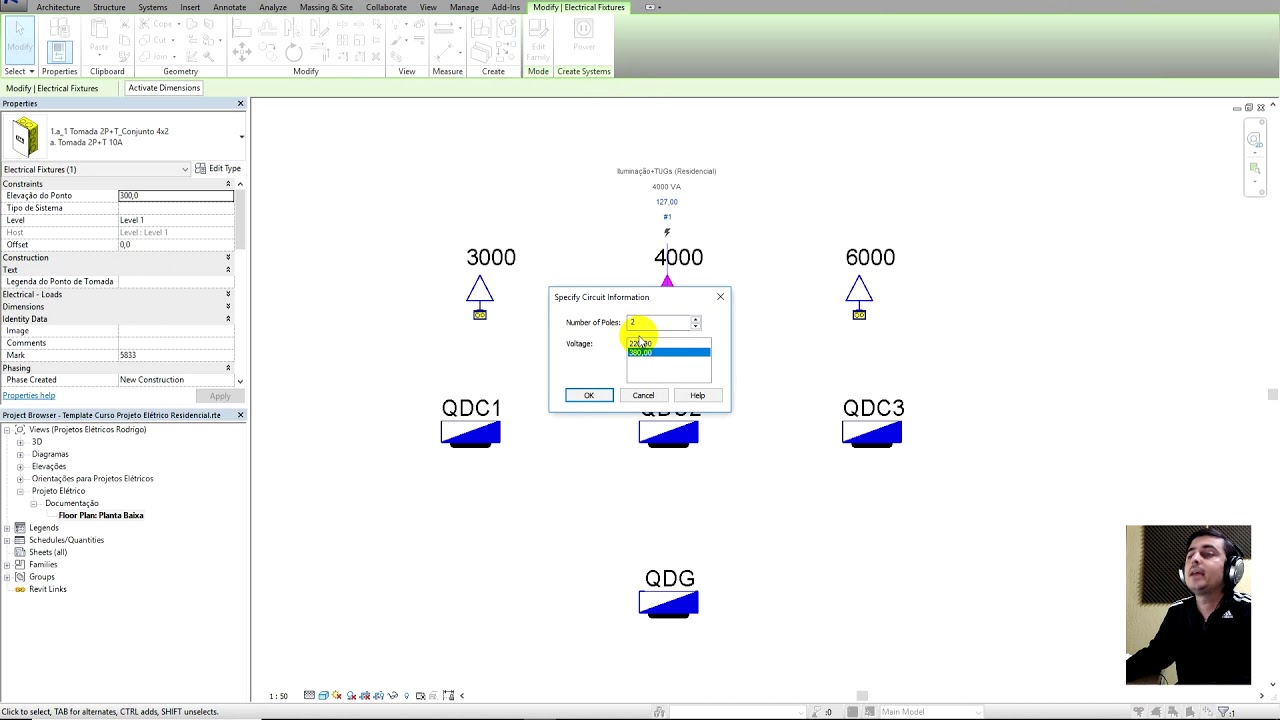Click the Revit Links icon

[x=20, y=589]
